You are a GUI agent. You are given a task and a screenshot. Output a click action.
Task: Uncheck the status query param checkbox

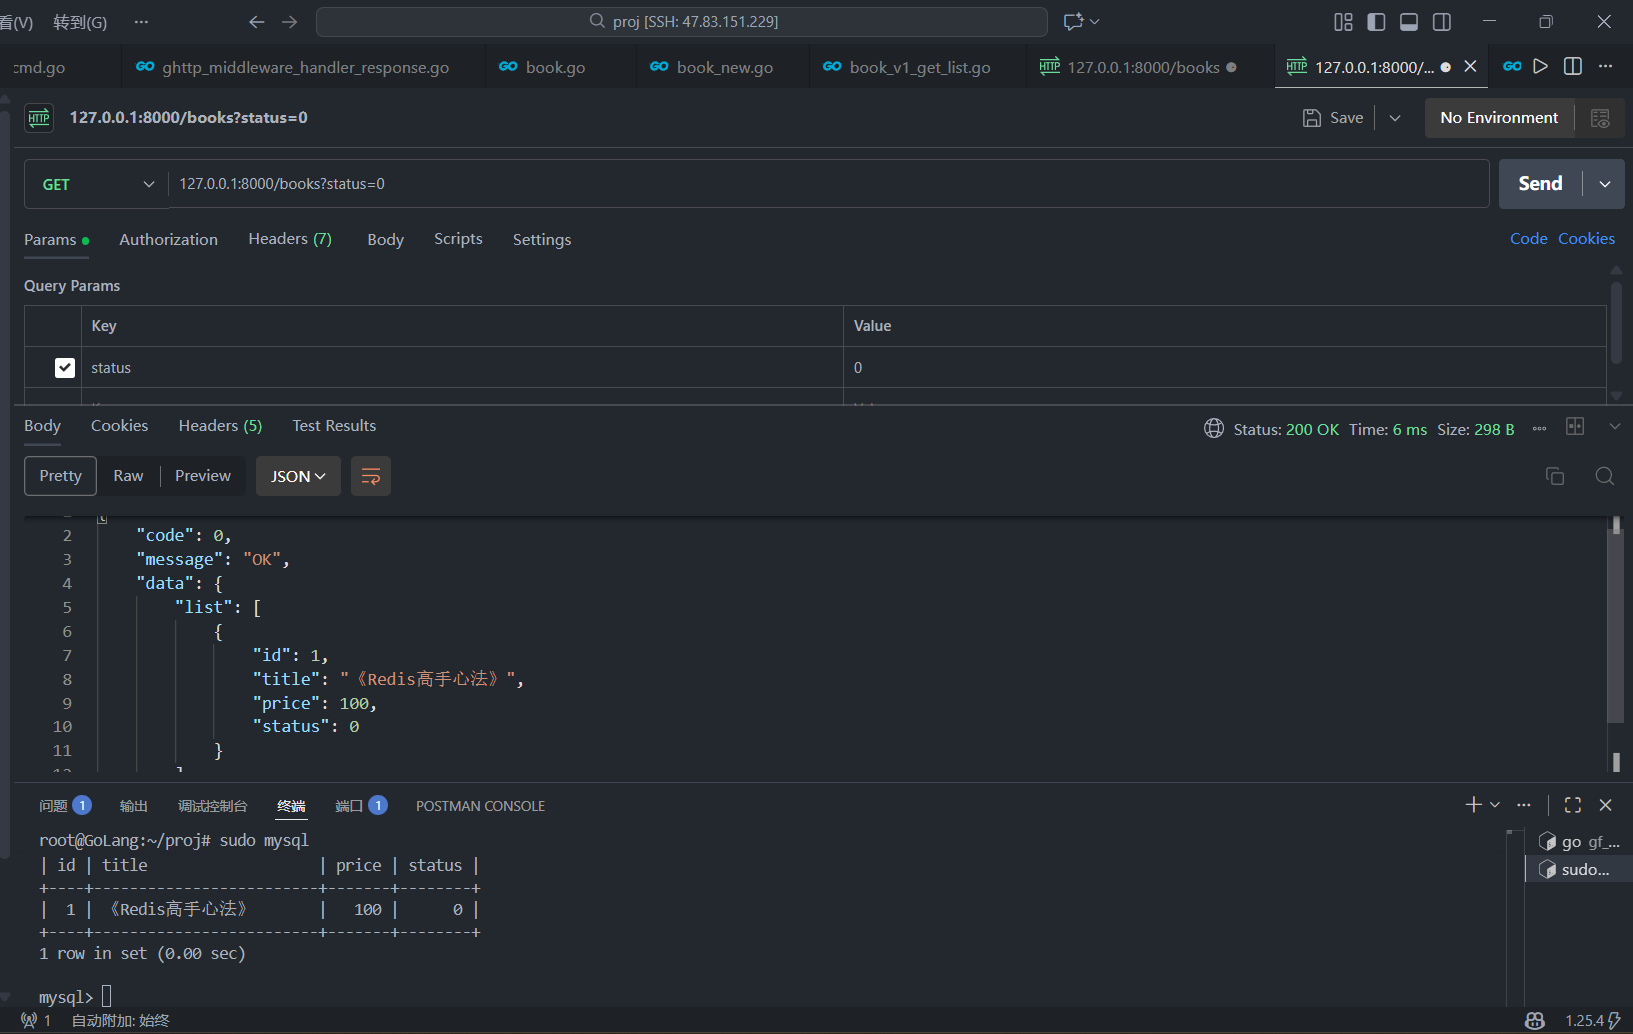click(65, 368)
